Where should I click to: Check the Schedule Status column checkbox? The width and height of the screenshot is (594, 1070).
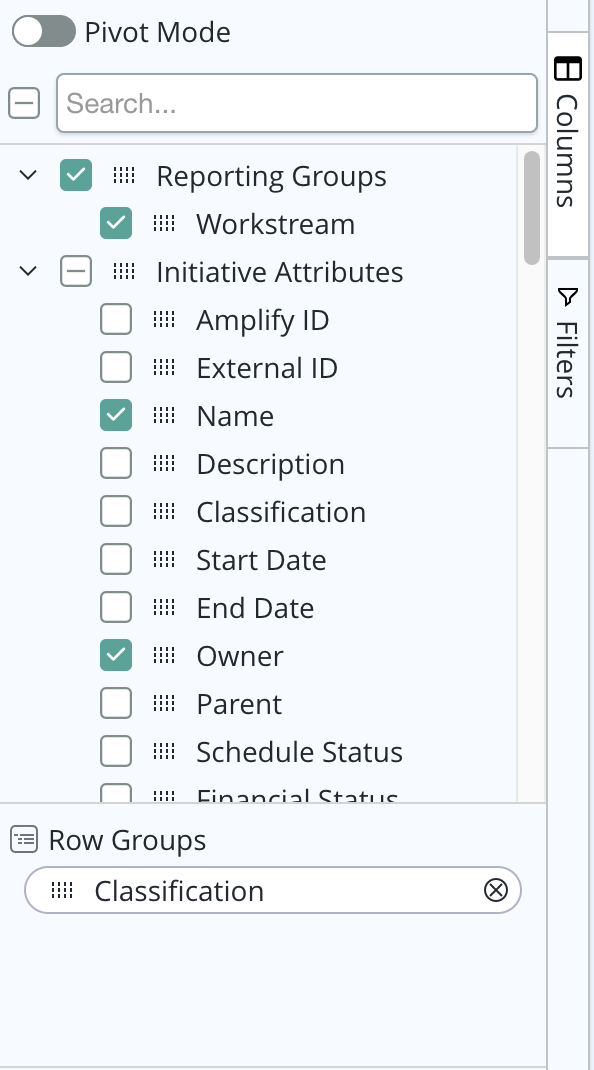click(116, 752)
